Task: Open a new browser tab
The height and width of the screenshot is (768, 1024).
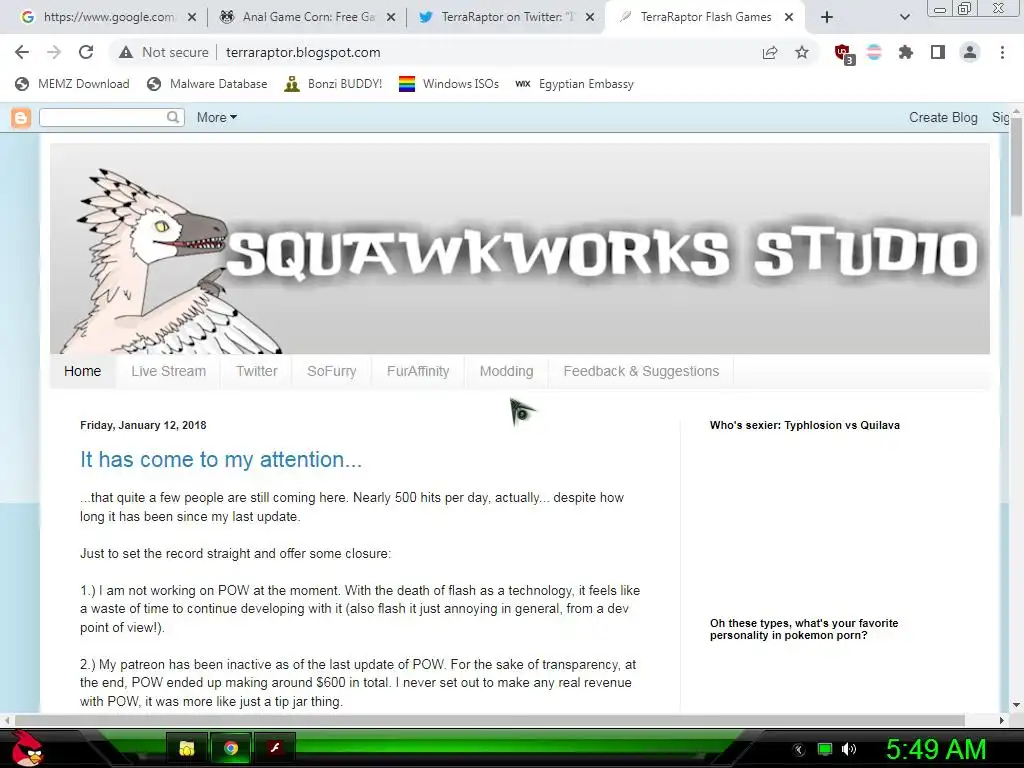Action: 827,17
